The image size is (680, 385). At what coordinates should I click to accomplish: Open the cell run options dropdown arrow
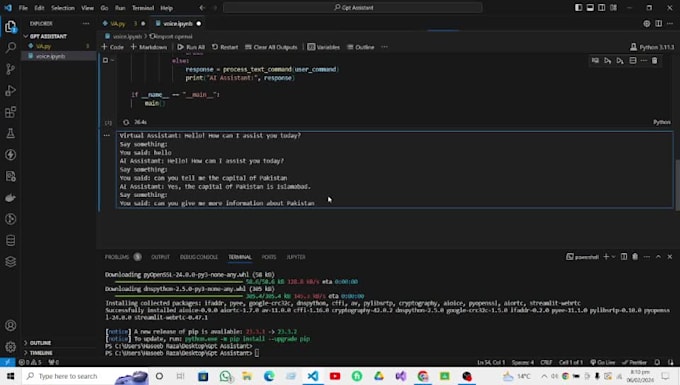(x=112, y=60)
